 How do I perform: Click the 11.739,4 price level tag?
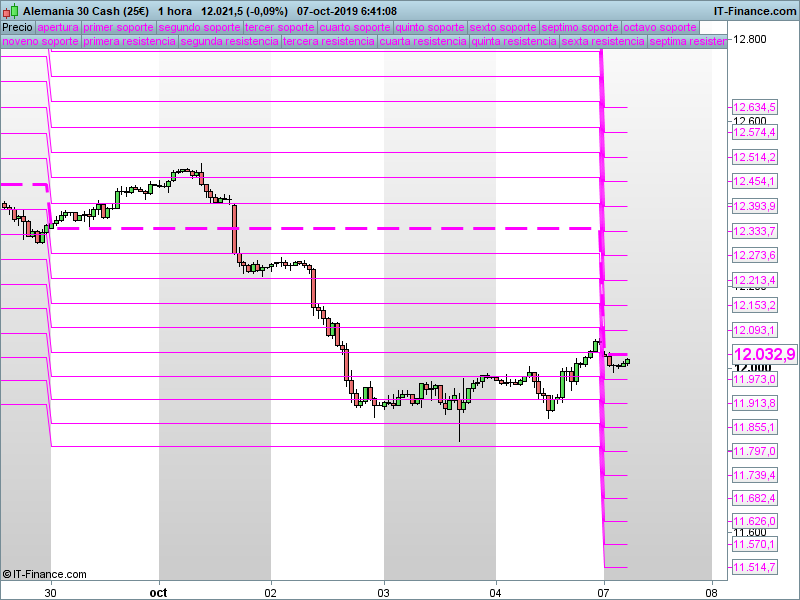[x=755, y=475]
